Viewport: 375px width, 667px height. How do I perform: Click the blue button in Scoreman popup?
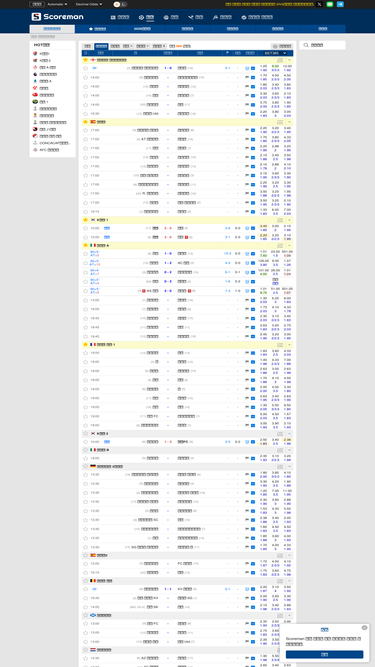(x=324, y=654)
